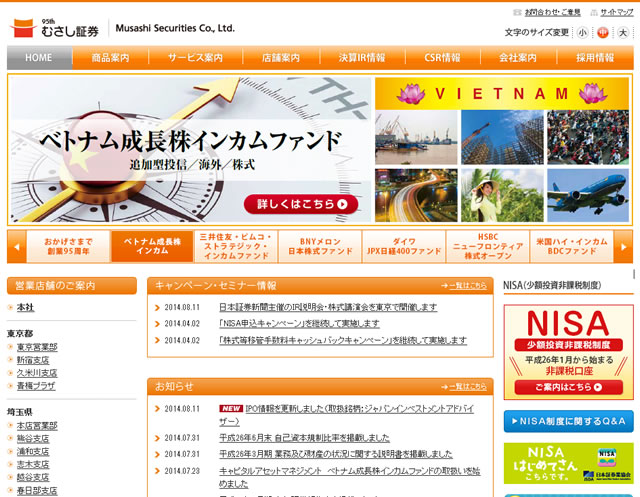Open the 採用情報 menu
The image size is (640, 497).
595,58
